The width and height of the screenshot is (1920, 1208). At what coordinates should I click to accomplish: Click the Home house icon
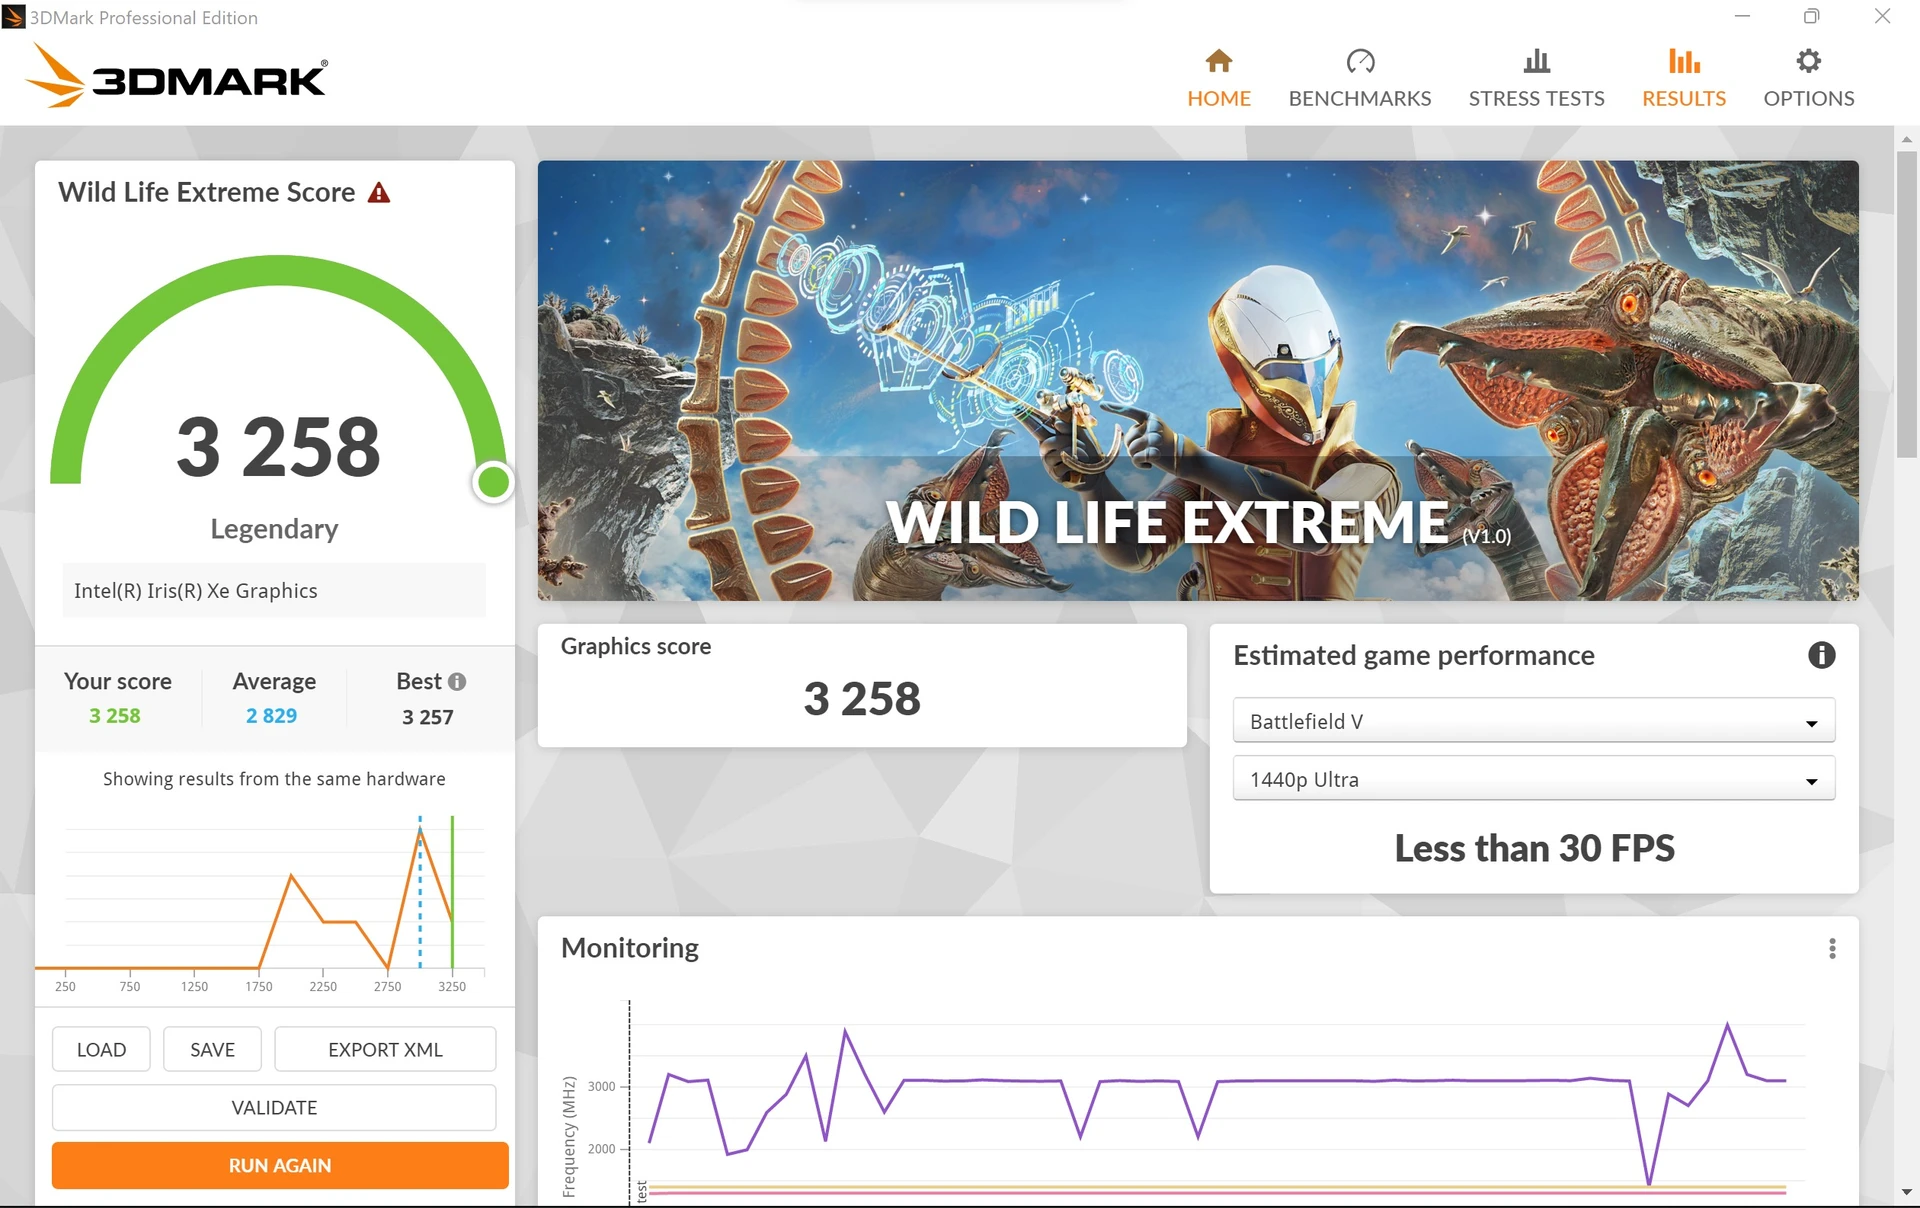click(1218, 61)
